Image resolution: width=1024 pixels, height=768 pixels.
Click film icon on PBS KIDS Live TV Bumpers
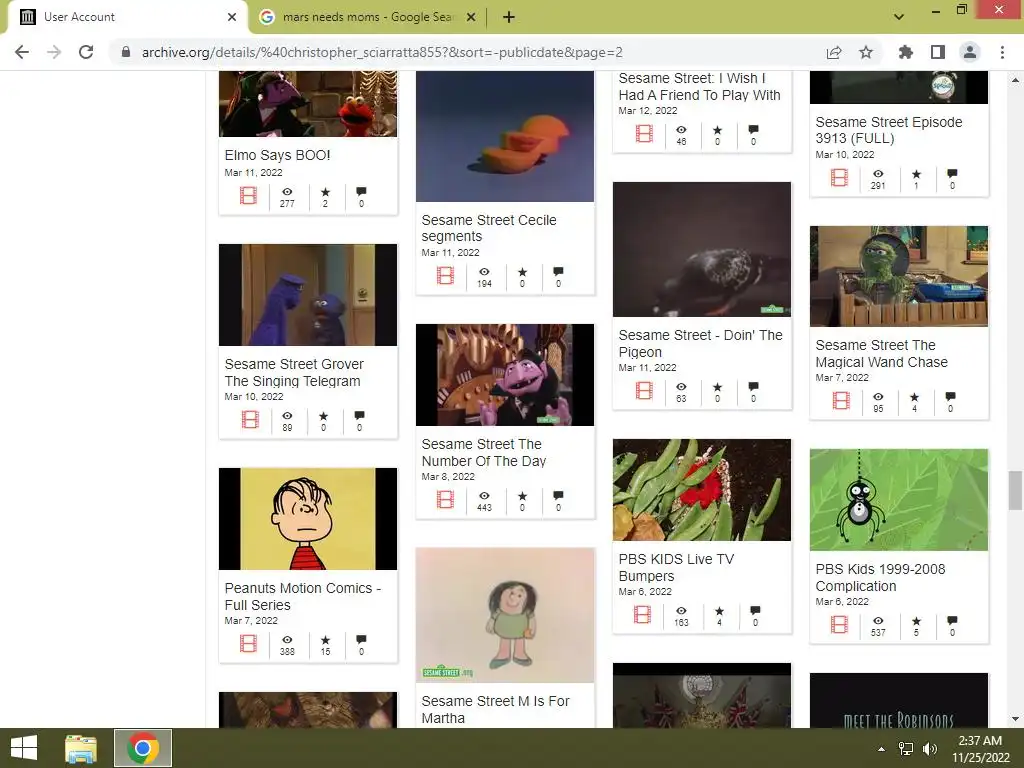pos(643,615)
